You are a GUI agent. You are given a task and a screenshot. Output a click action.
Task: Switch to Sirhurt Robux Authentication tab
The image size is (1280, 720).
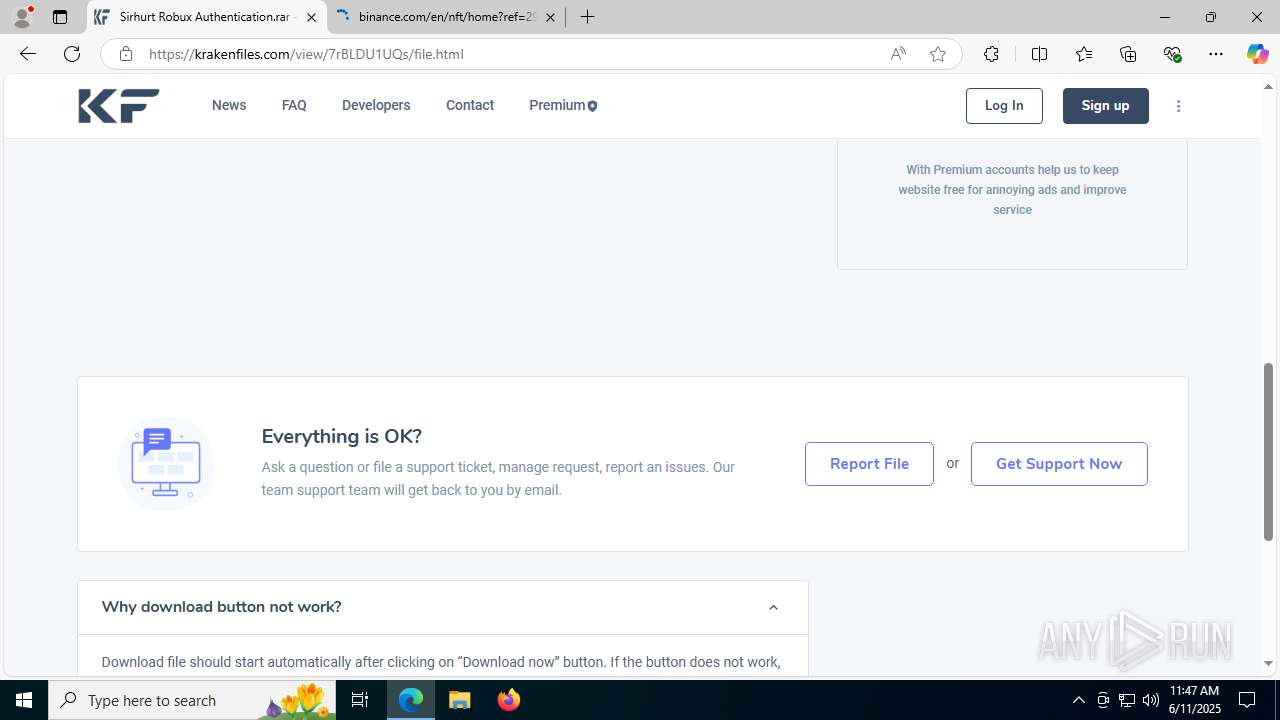coord(206,17)
